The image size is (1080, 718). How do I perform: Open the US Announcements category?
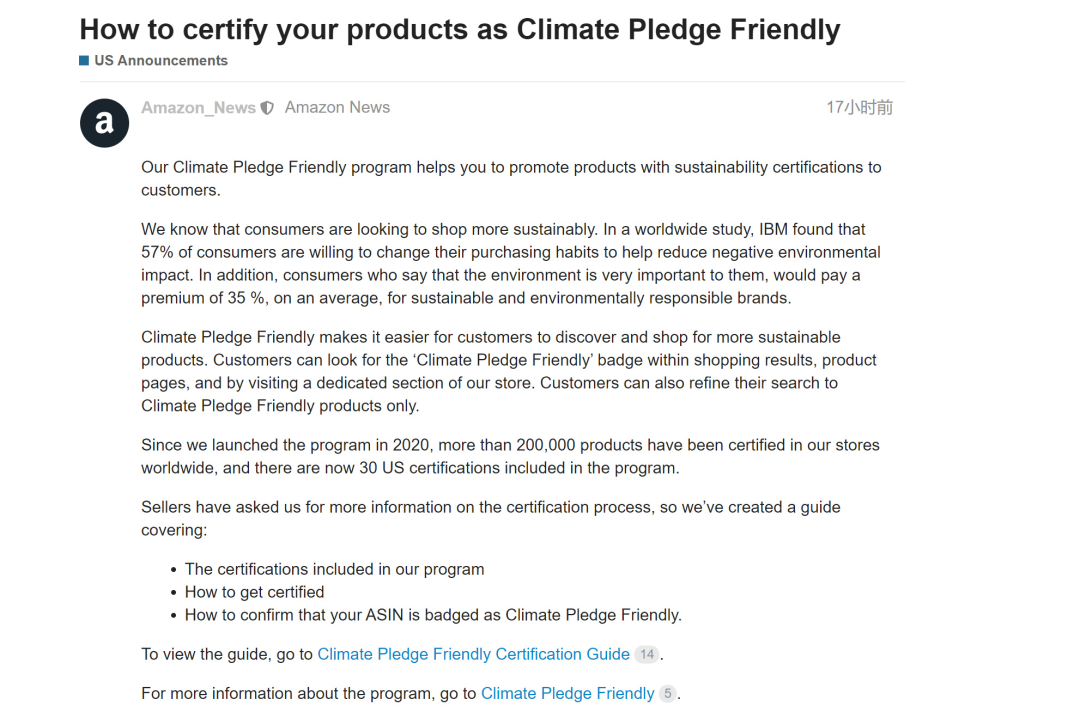click(x=160, y=61)
